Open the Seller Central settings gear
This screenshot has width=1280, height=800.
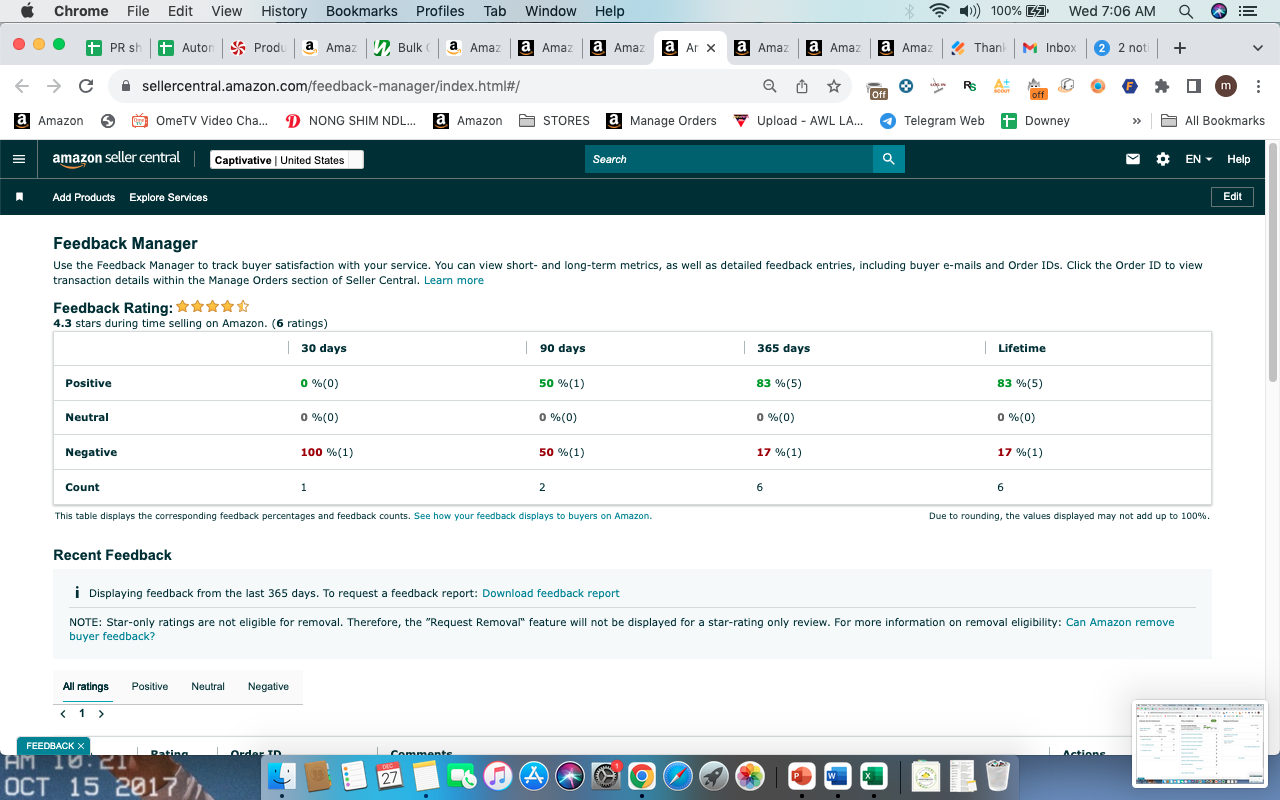pos(1163,159)
